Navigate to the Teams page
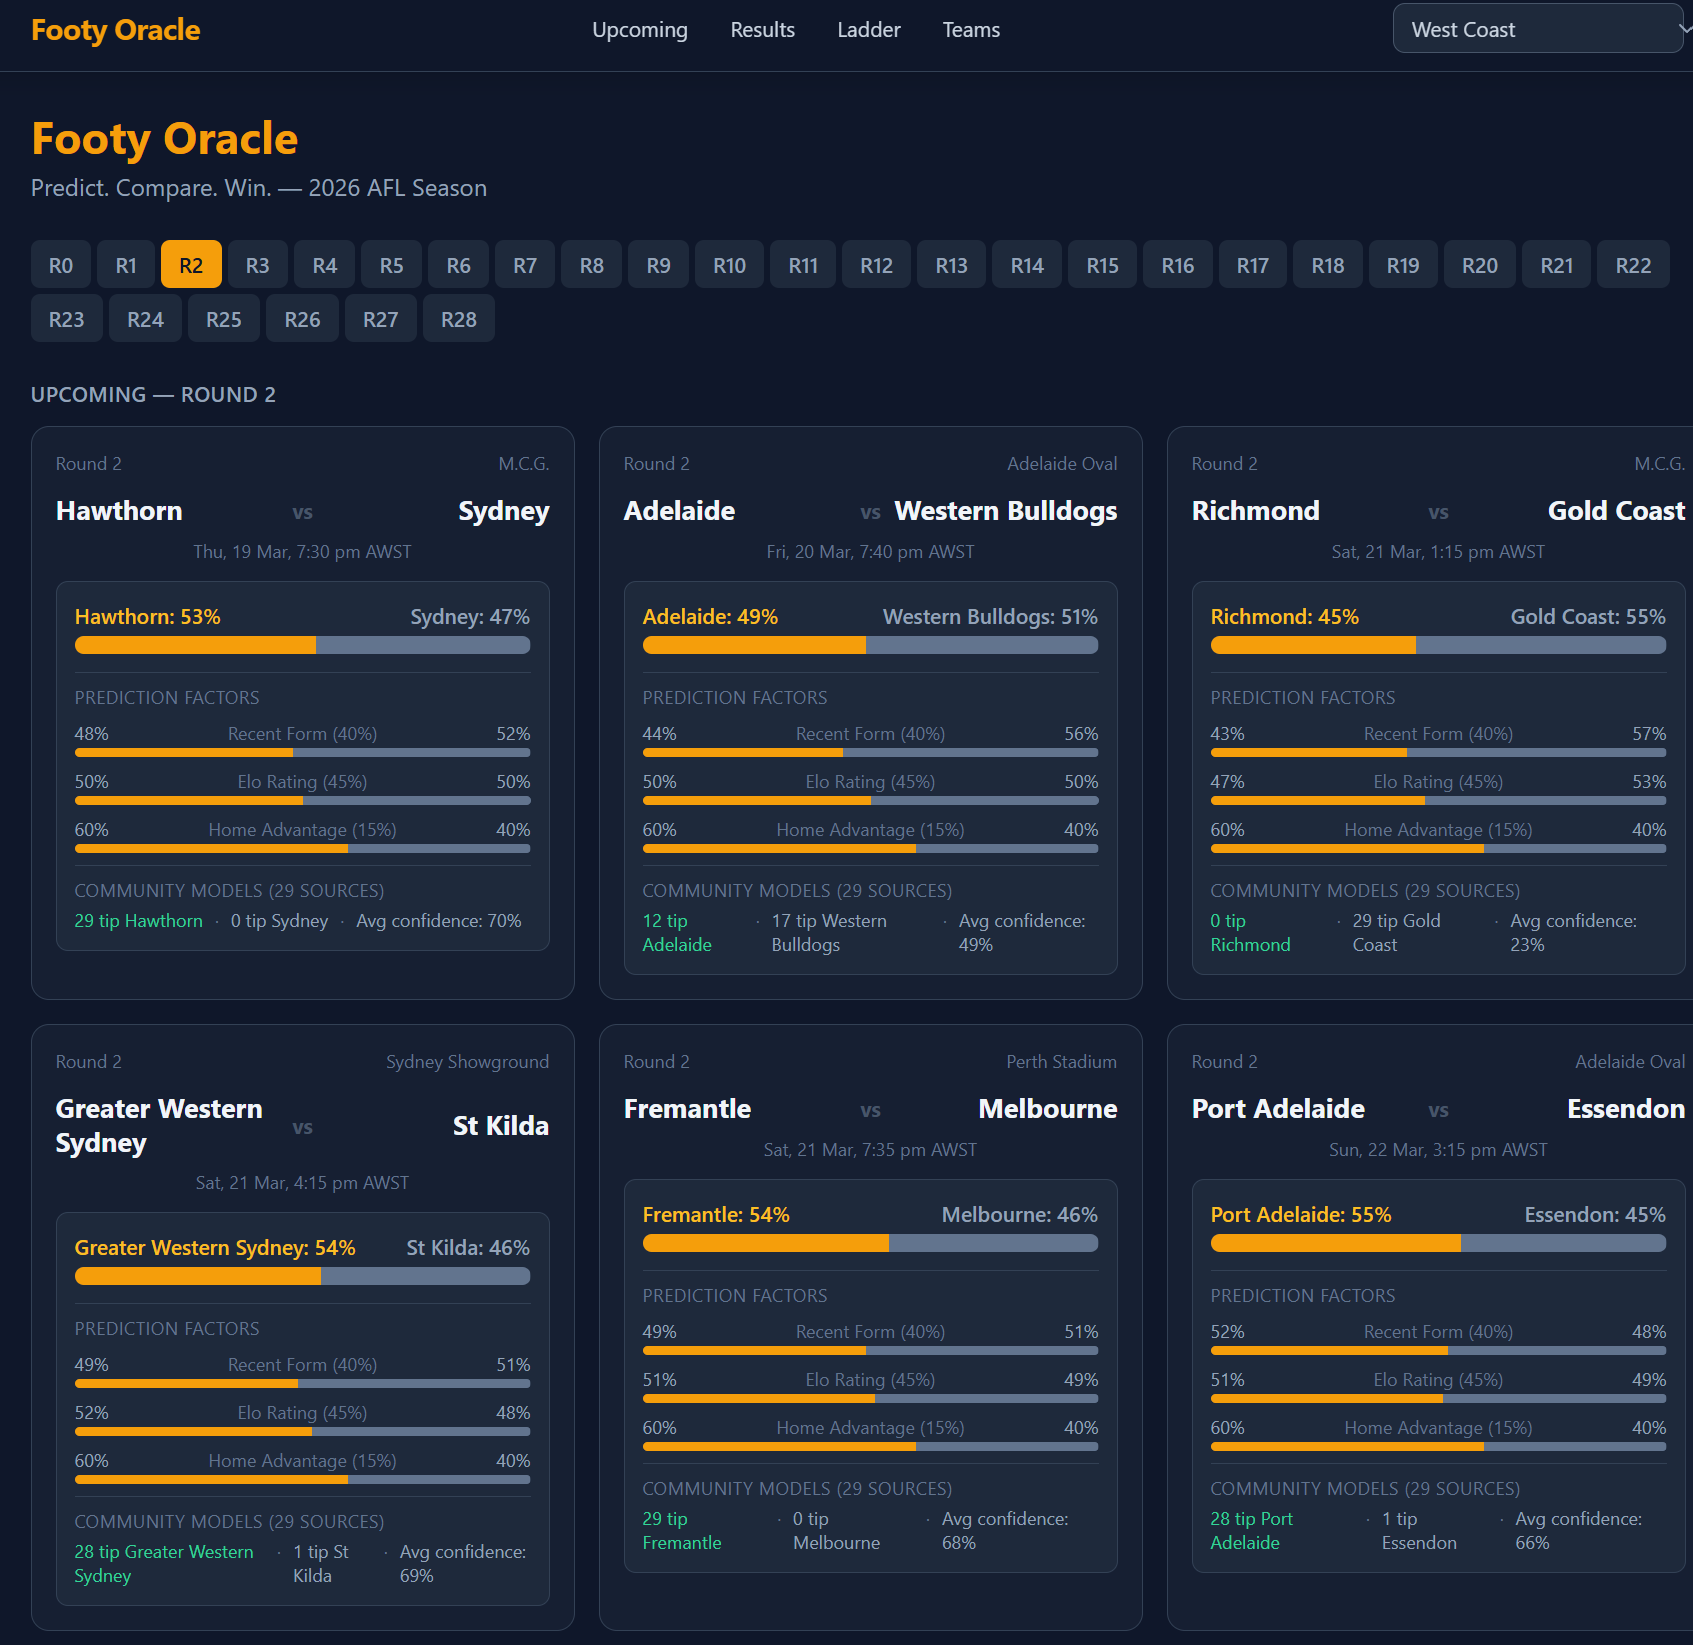This screenshot has width=1693, height=1645. pos(970,30)
